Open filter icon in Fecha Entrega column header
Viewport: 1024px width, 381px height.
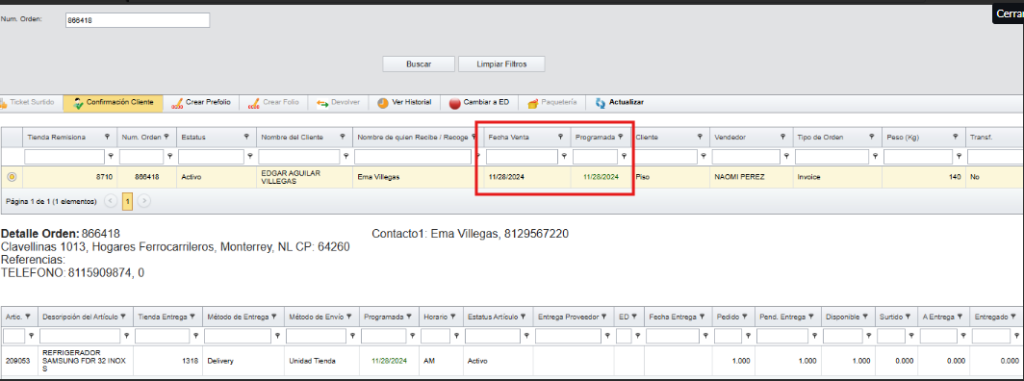pyautogui.click(x=701, y=316)
